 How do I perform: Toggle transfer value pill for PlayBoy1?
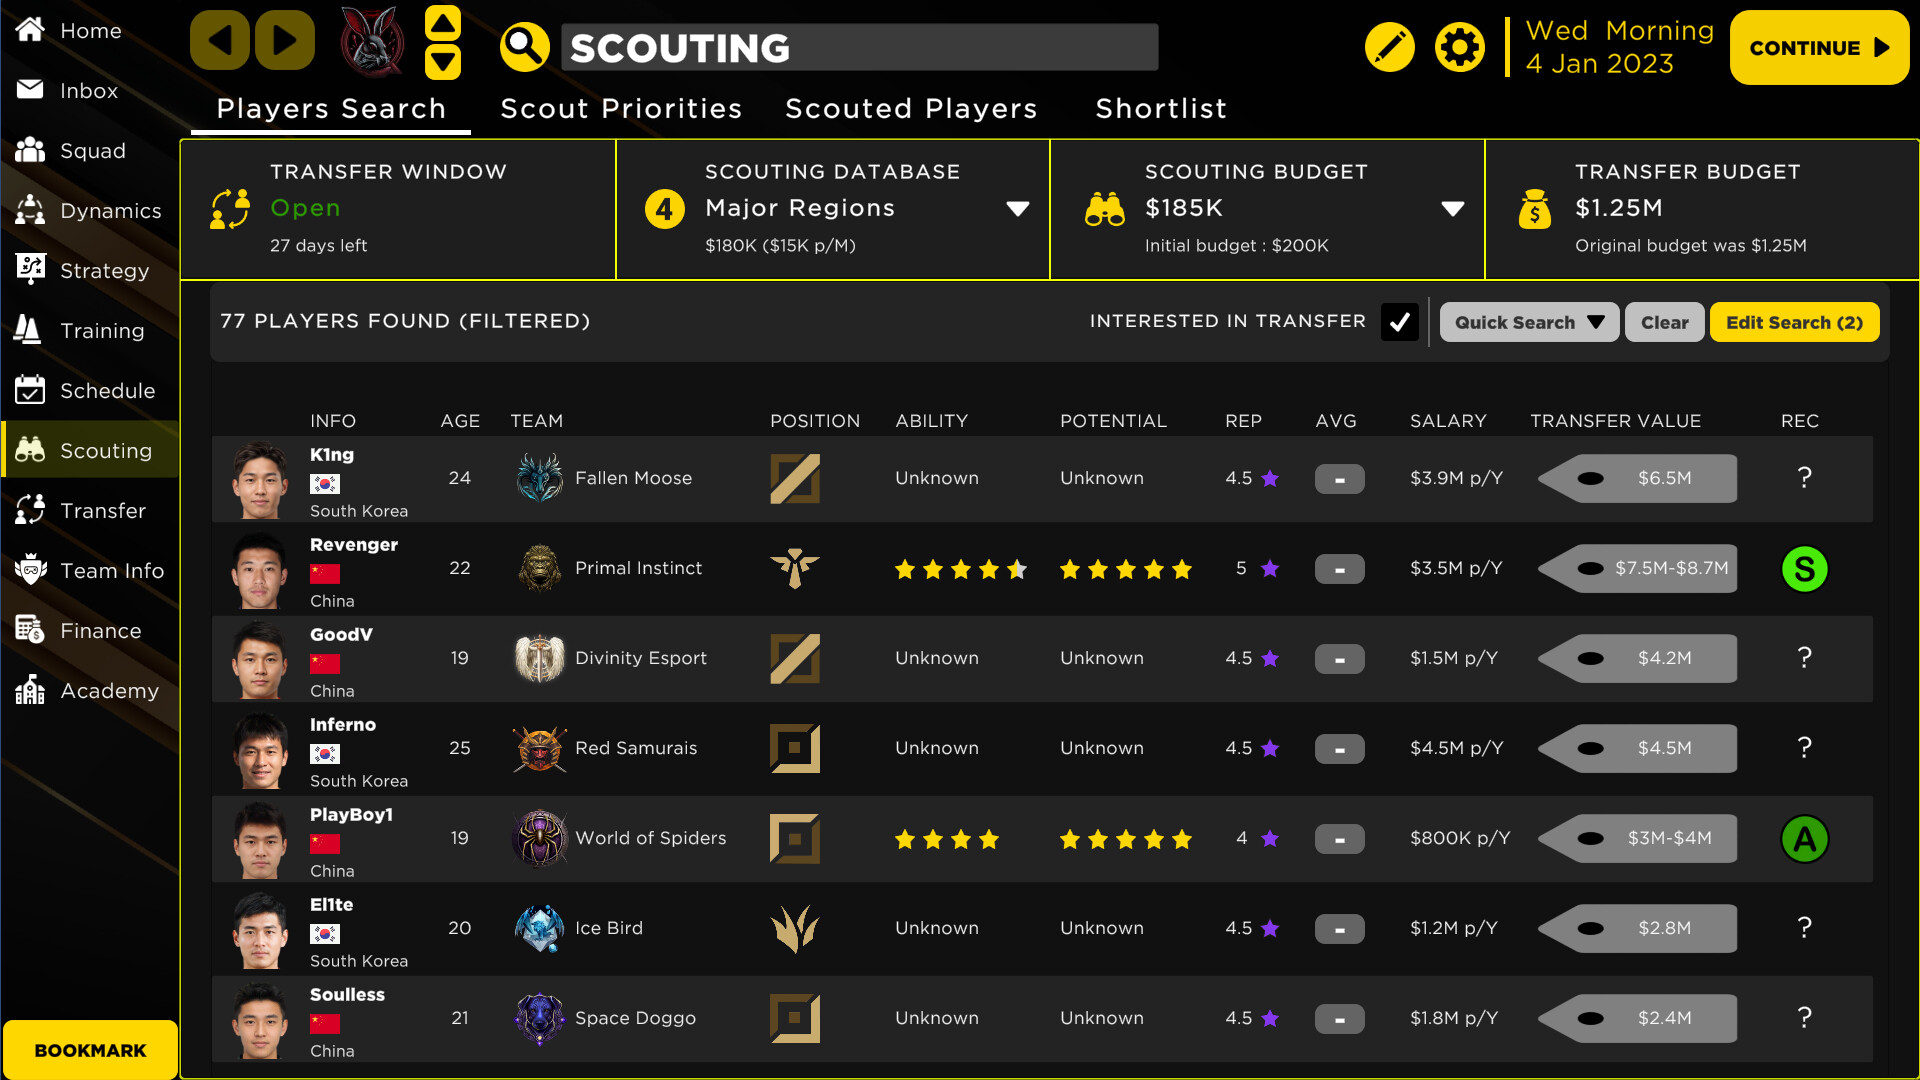[1637, 838]
